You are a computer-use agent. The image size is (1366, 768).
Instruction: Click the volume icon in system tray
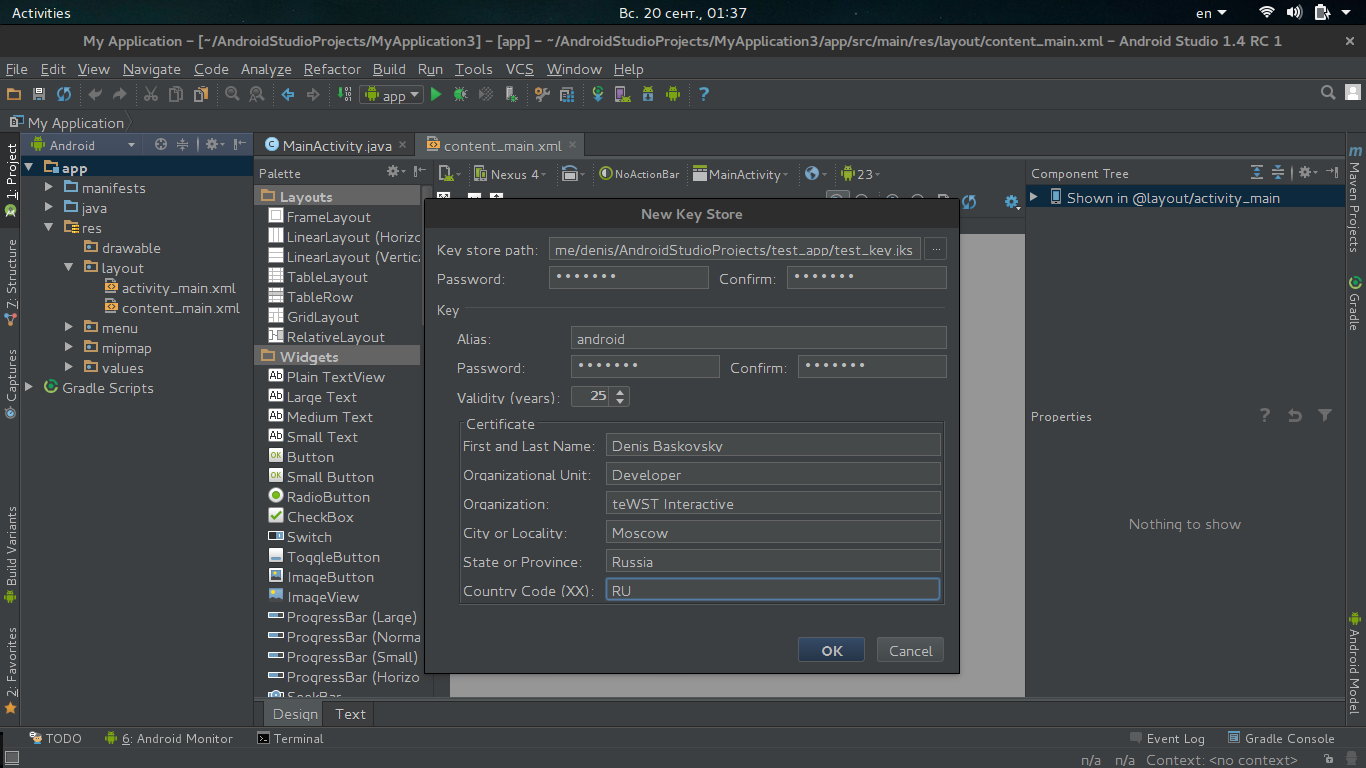[1295, 13]
